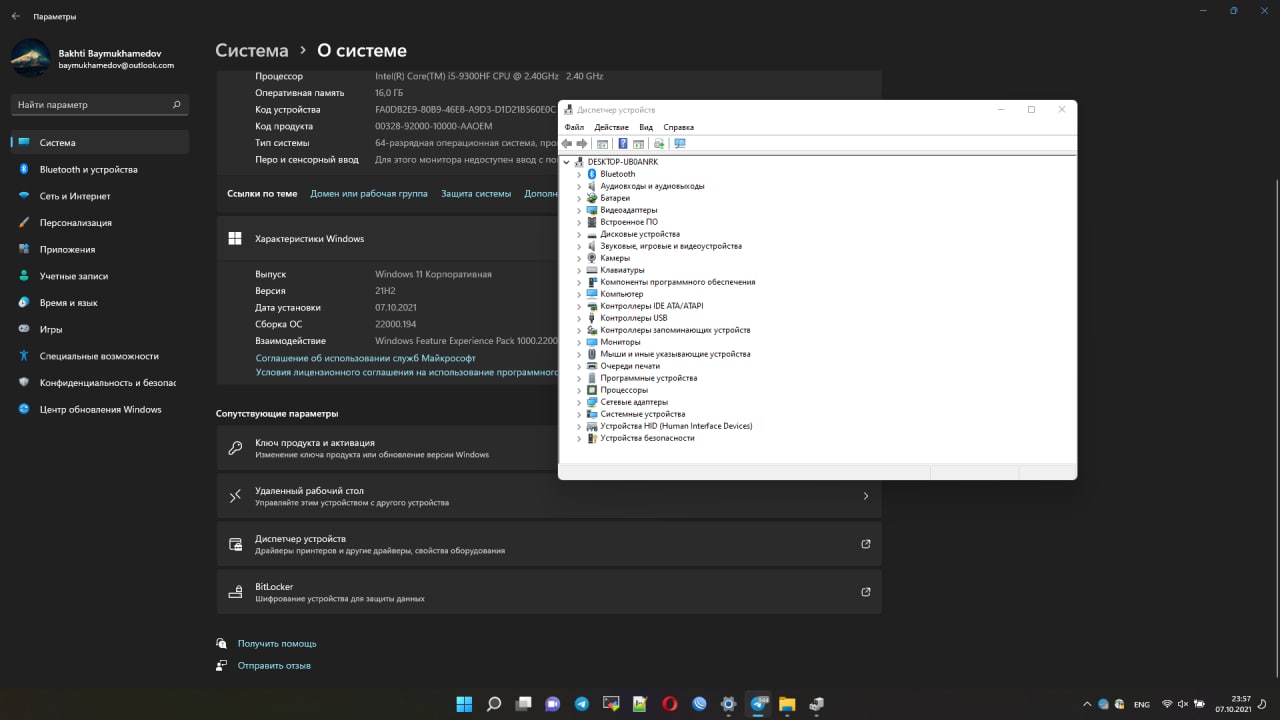This screenshot has width=1280, height=720.
Task: Show hidden tray icons chevron
Action: (x=1087, y=704)
